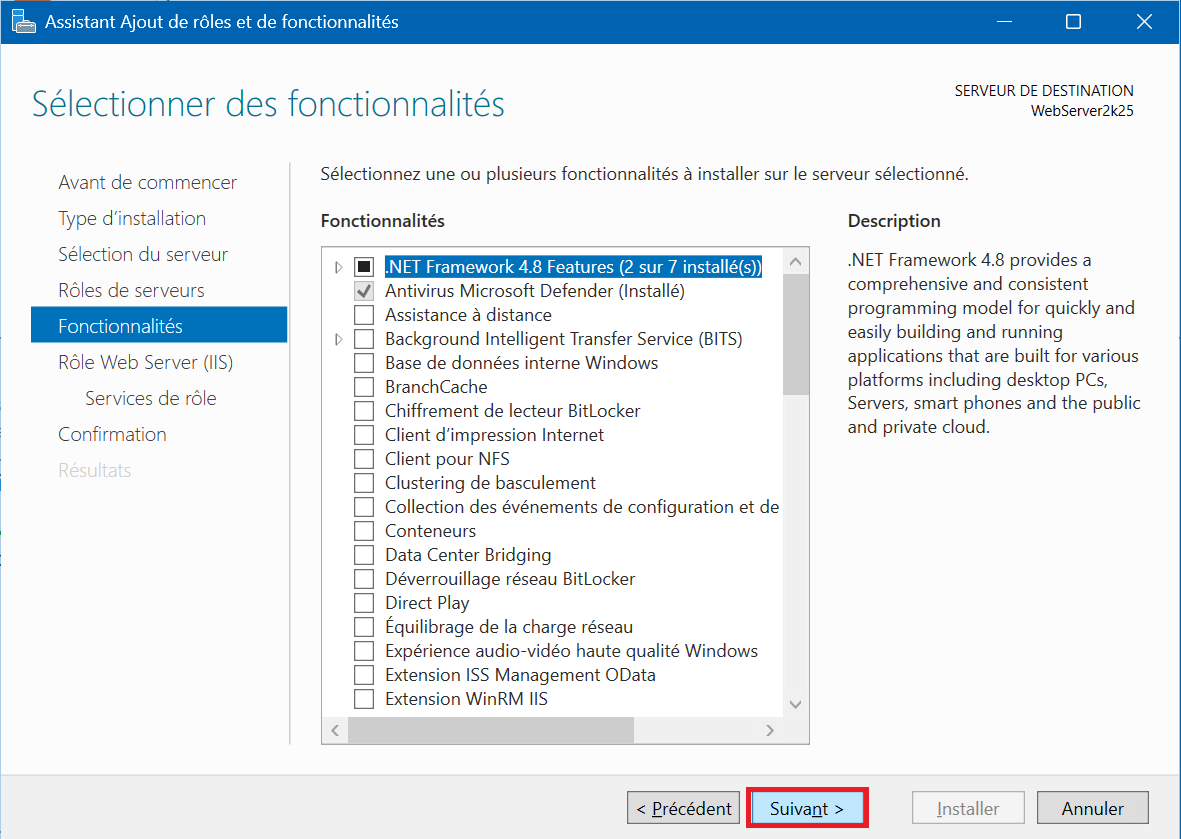Check the BranchCache feature box
The image size is (1181, 839).
(364, 387)
